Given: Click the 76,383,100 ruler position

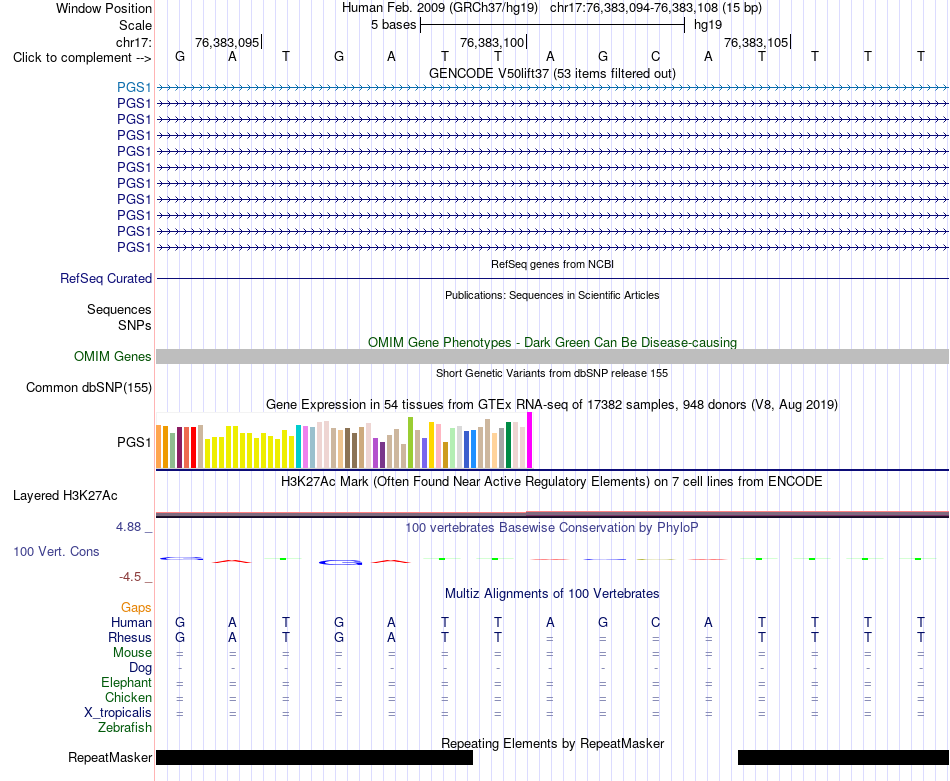Looking at the screenshot, I should click(492, 42).
